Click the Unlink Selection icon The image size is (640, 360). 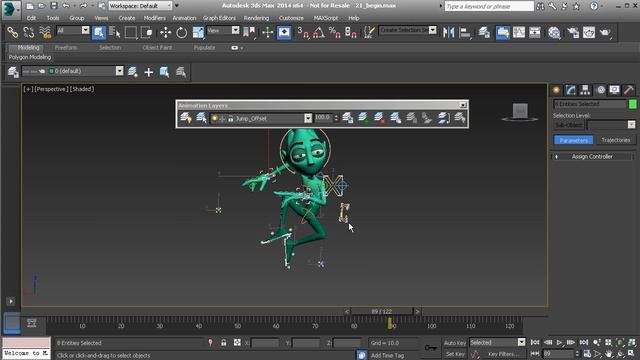click(29, 32)
